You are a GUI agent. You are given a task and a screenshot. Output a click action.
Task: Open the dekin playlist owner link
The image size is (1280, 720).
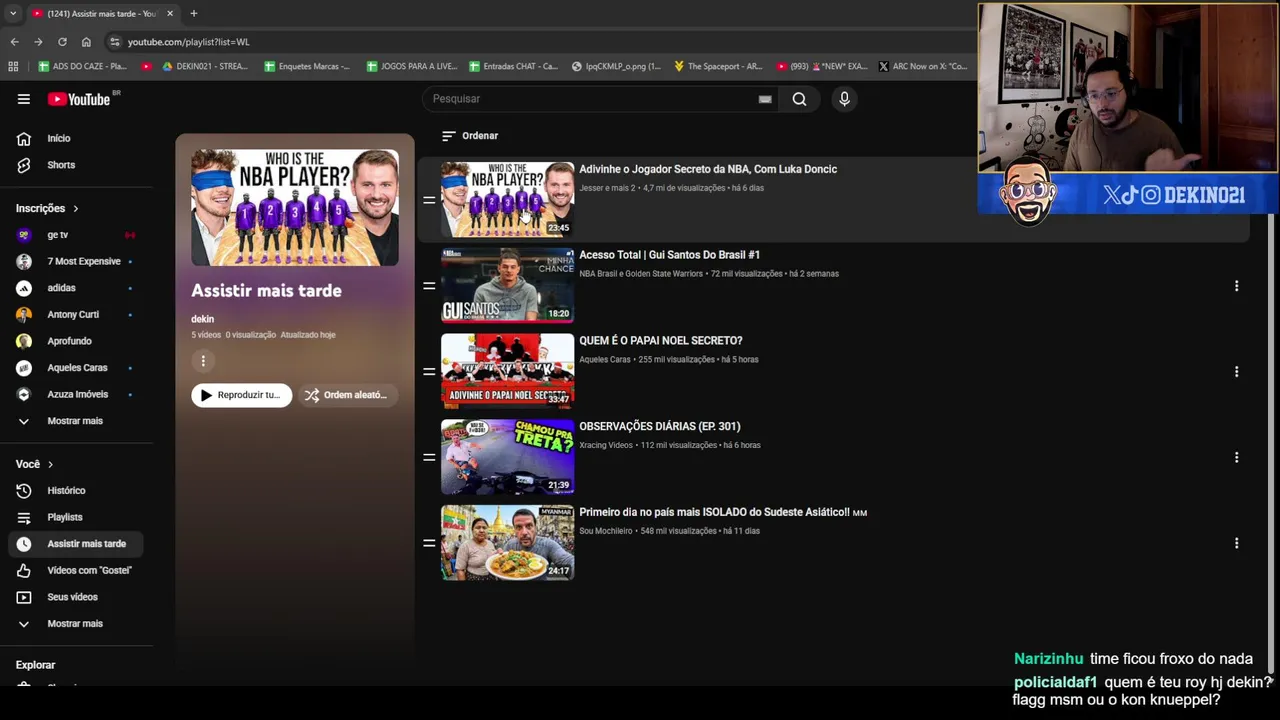(x=202, y=319)
